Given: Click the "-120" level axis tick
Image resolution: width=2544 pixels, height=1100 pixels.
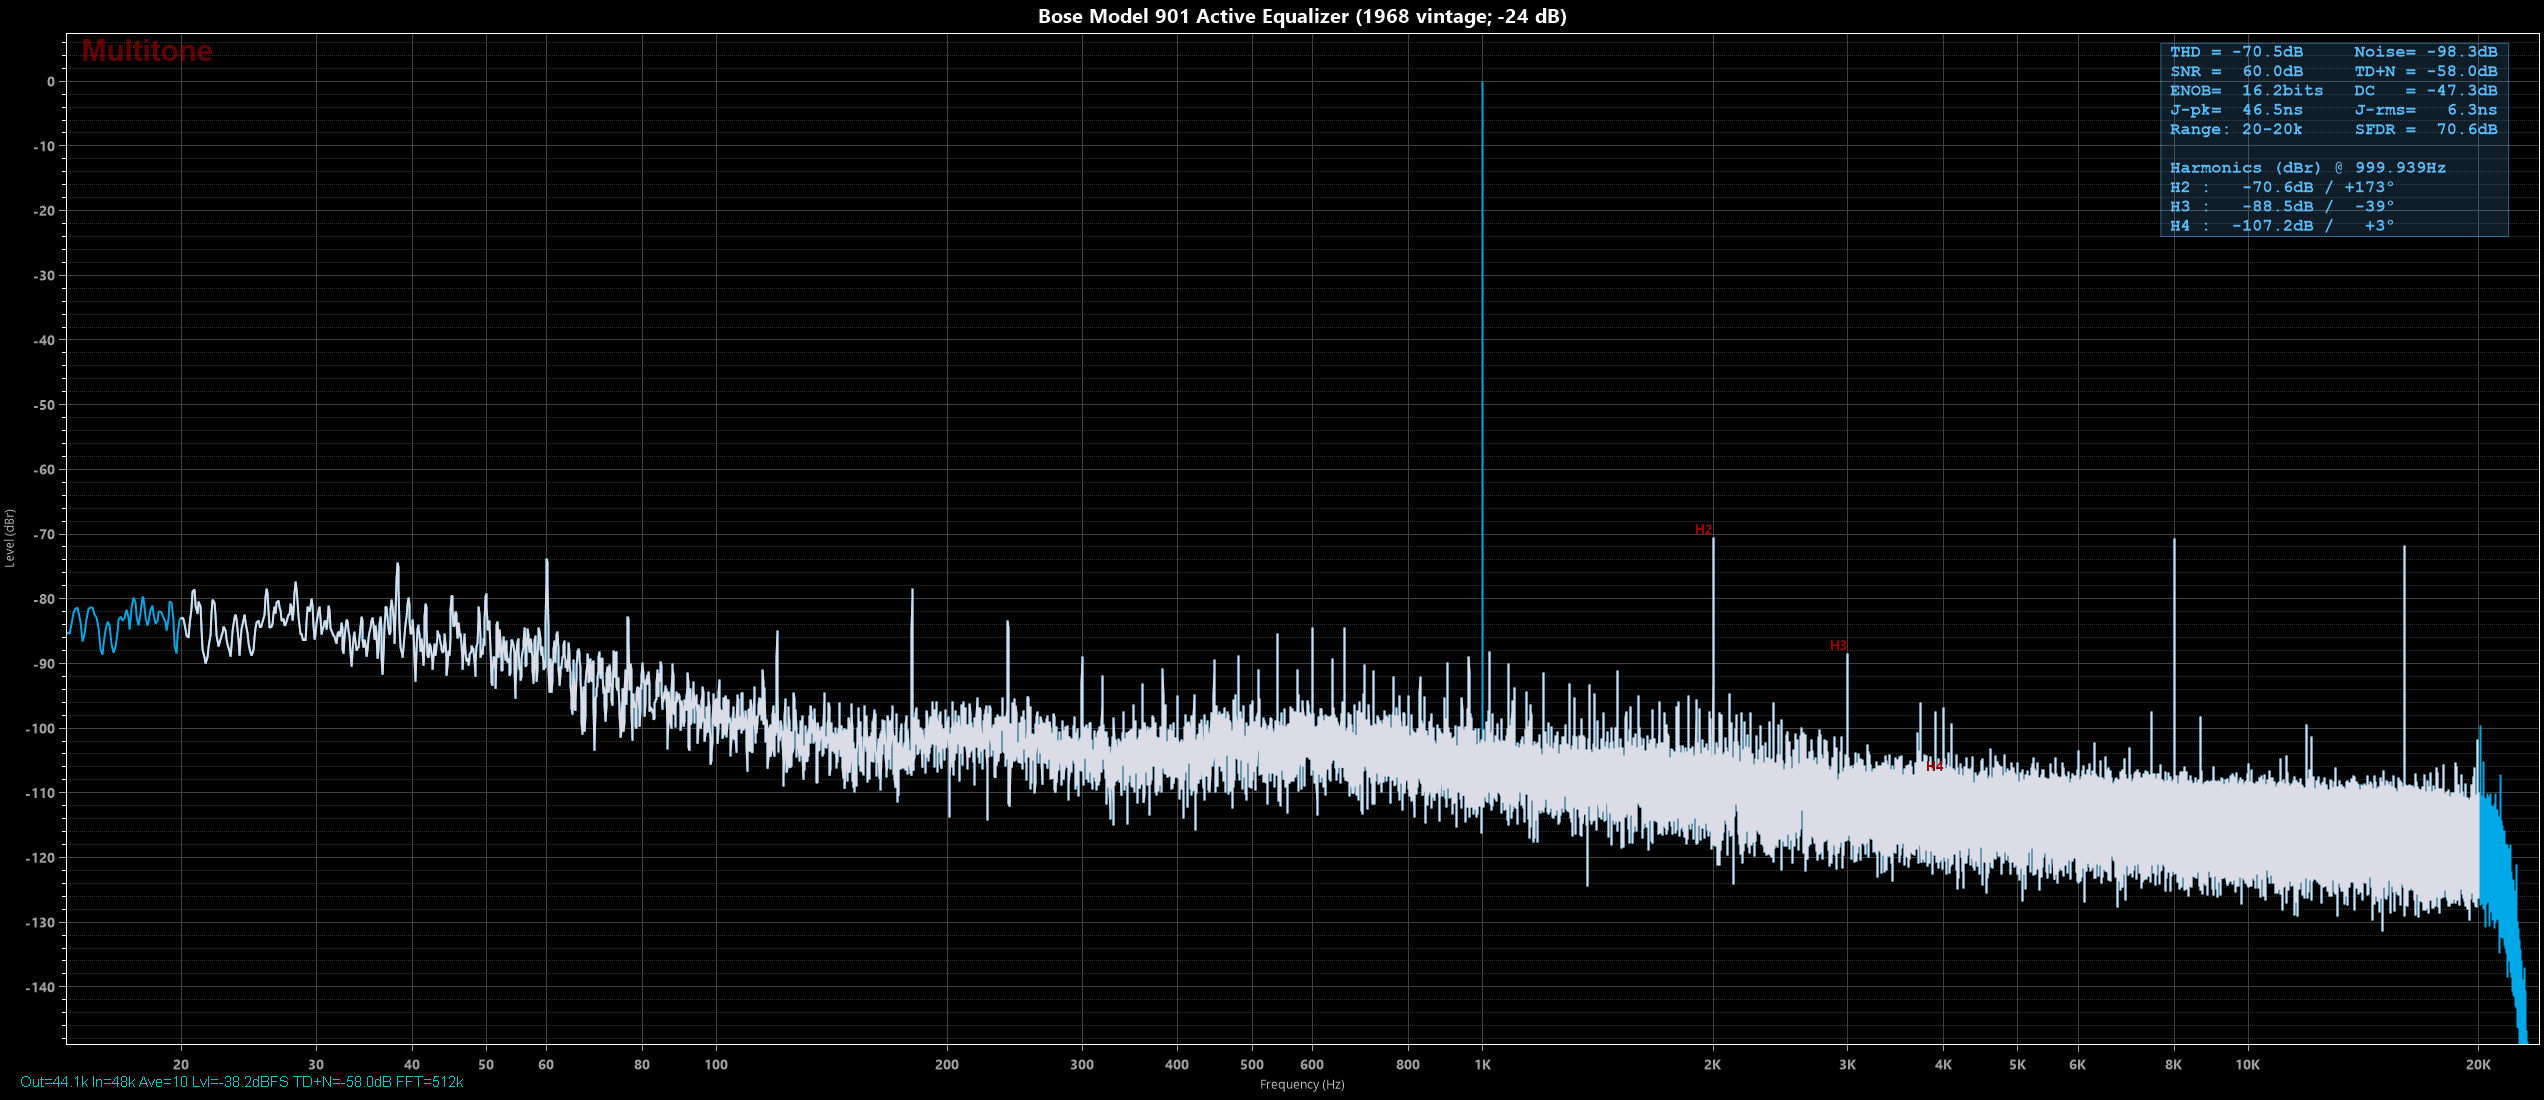Looking at the screenshot, I should [x=41, y=858].
